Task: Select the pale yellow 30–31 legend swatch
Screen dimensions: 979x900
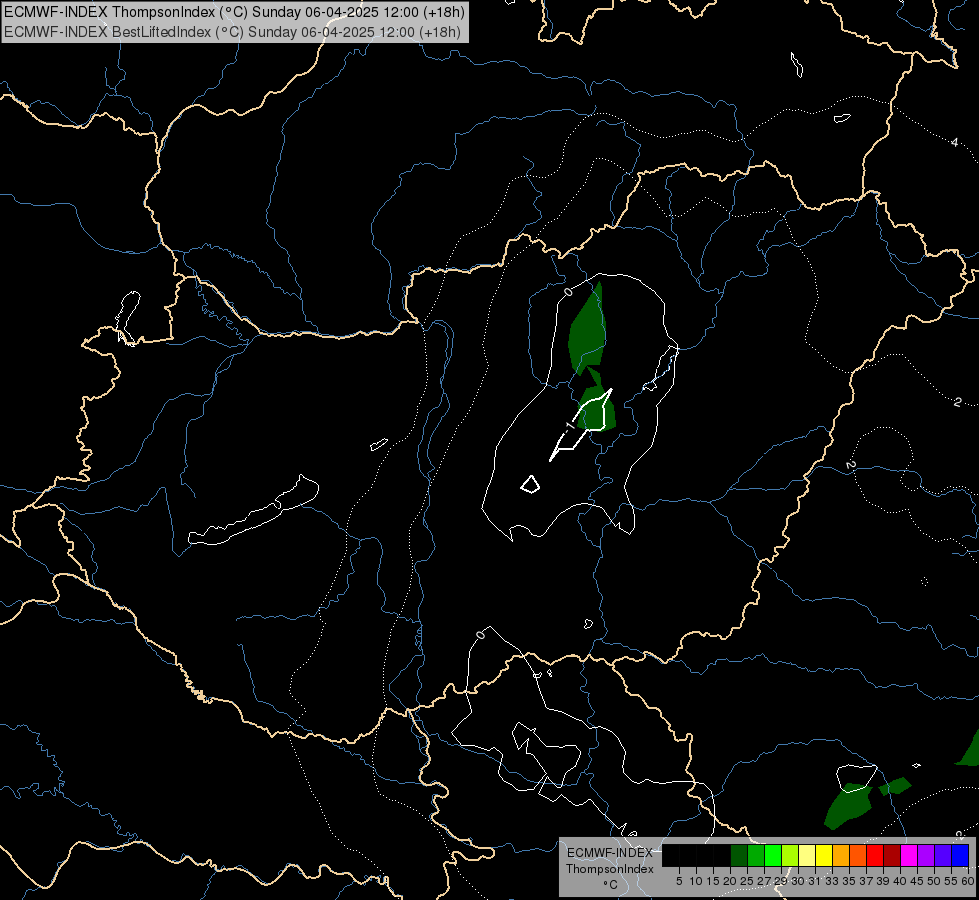Action: [x=807, y=855]
